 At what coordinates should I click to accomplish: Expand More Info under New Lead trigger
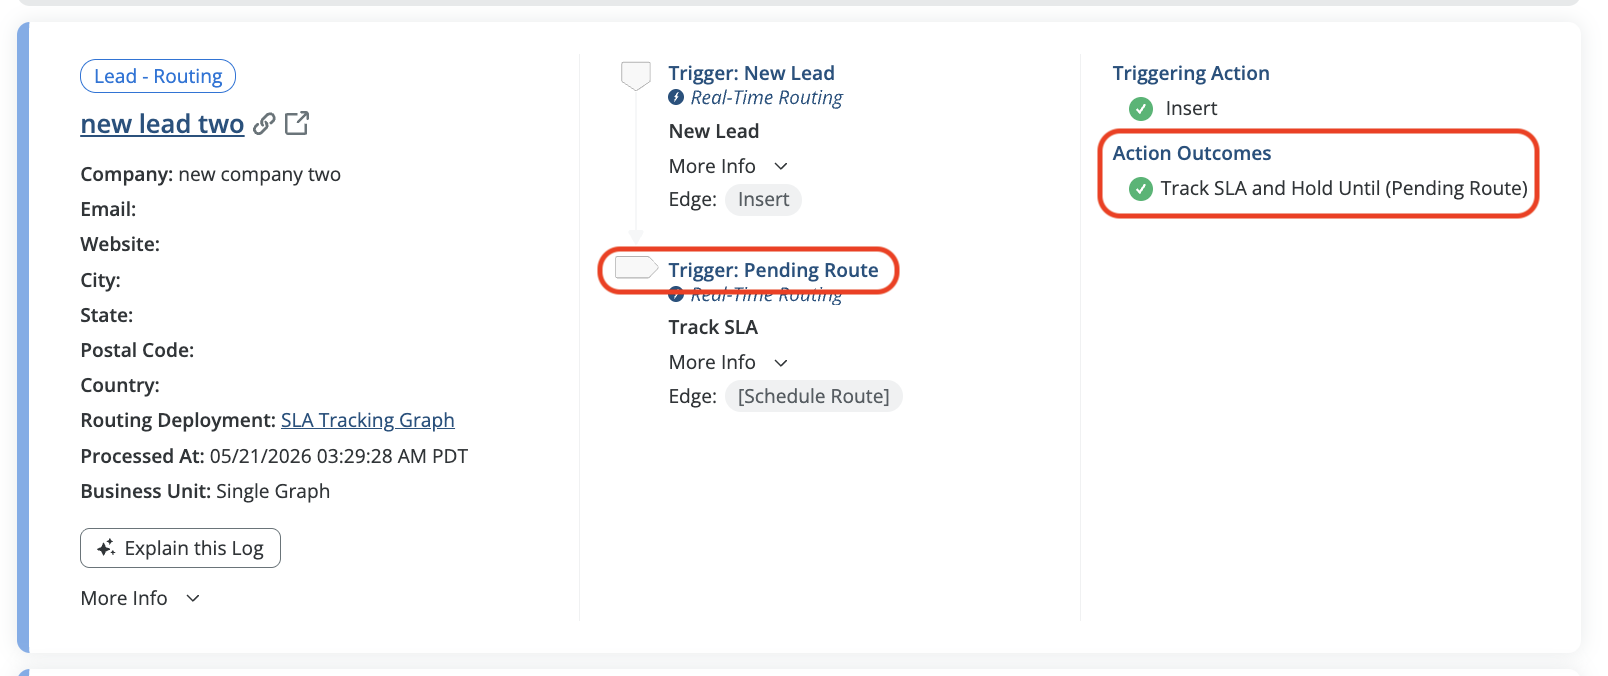click(x=729, y=166)
